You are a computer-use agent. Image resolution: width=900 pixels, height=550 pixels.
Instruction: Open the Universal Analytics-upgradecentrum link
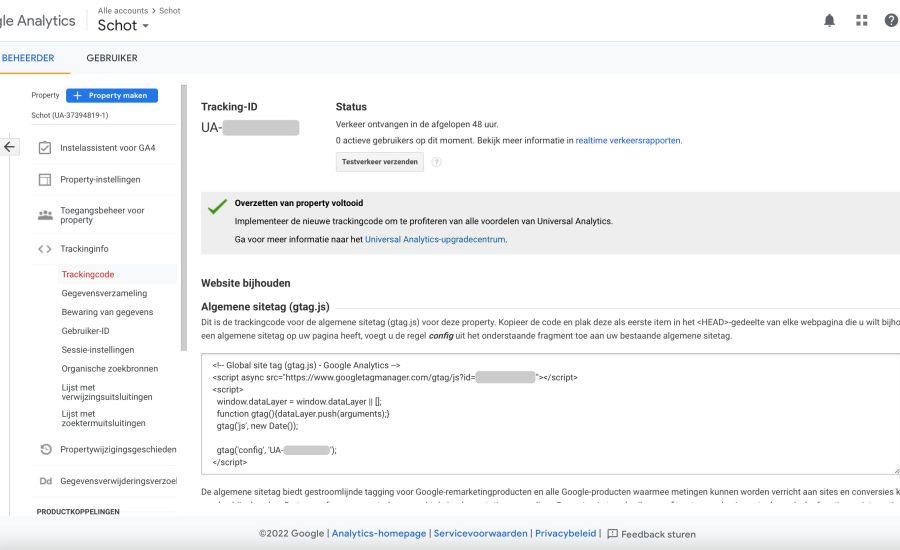(x=435, y=240)
